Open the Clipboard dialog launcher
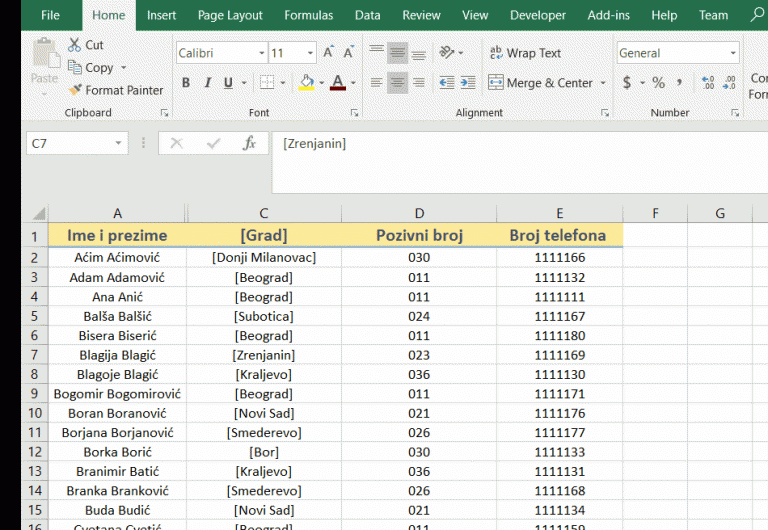Screen dimensions: 768x530 pos(164,113)
